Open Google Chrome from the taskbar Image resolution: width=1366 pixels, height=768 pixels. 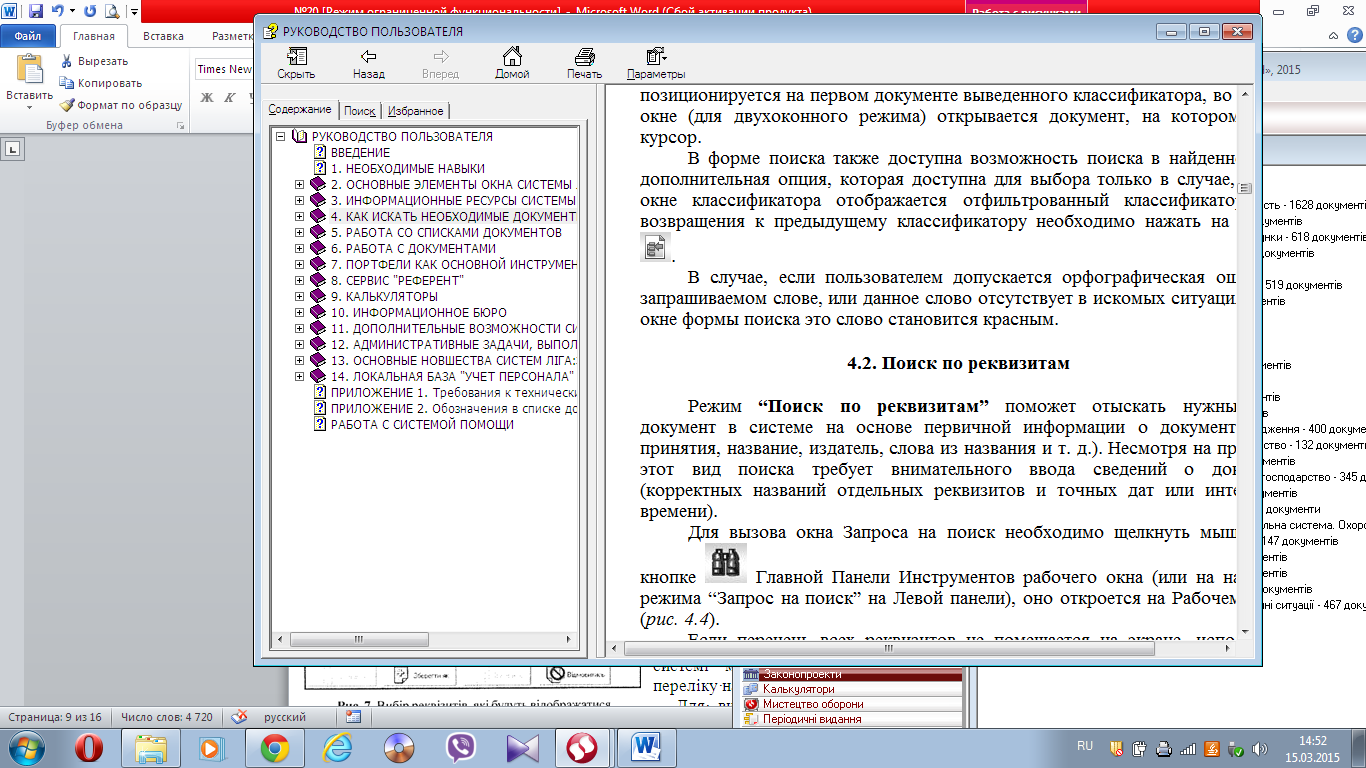tap(275, 748)
